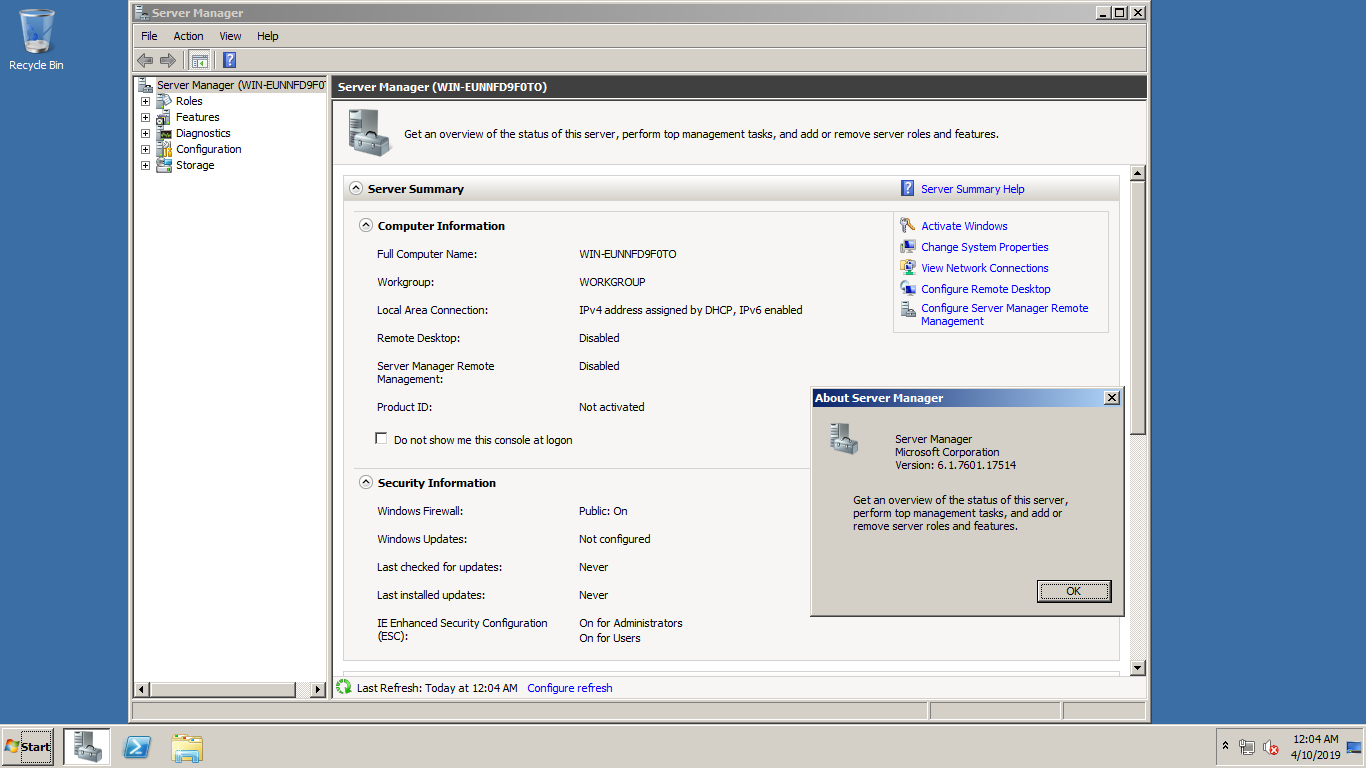Image resolution: width=1366 pixels, height=768 pixels.
Task: Open the File menu
Action: (149, 36)
